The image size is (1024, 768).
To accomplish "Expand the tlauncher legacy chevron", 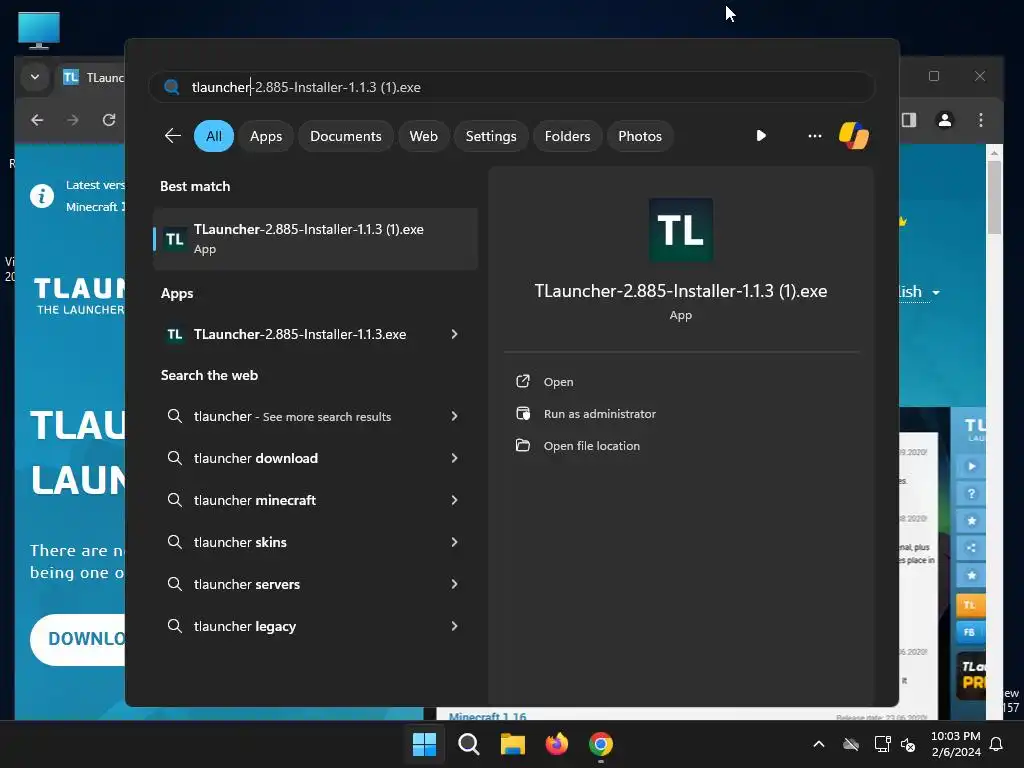I will point(455,626).
